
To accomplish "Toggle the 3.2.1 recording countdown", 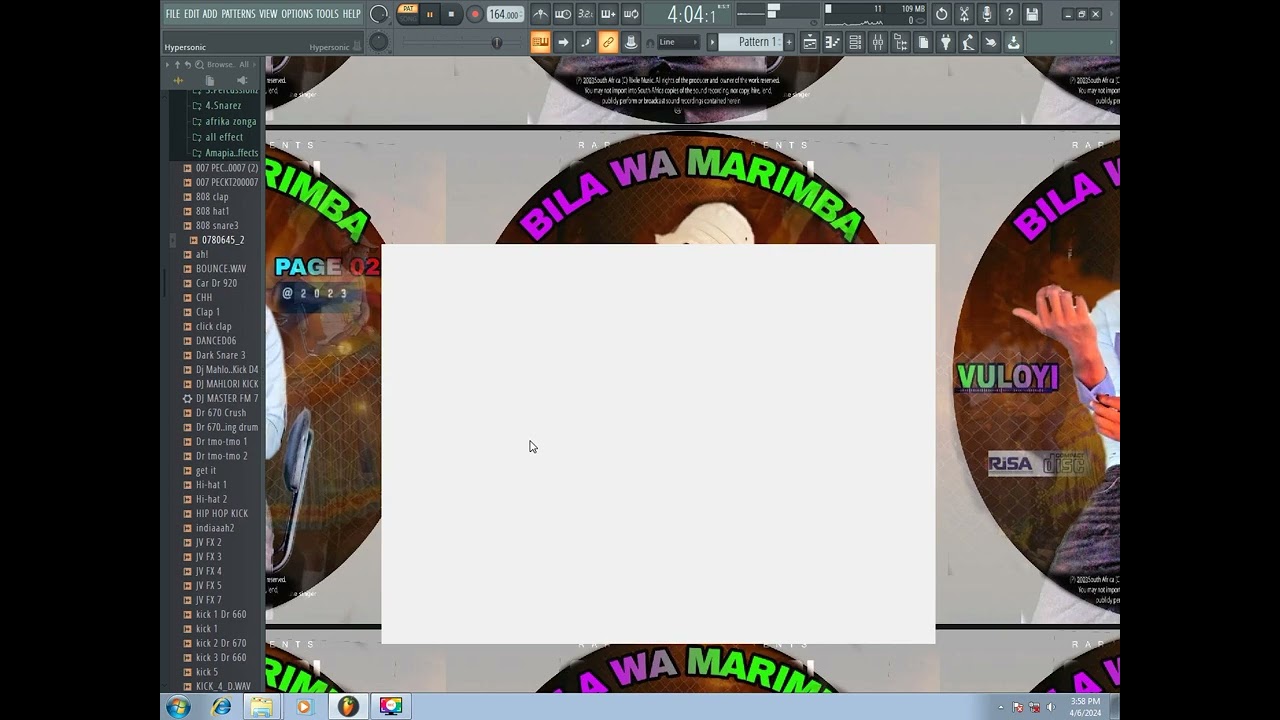I will coord(585,14).
